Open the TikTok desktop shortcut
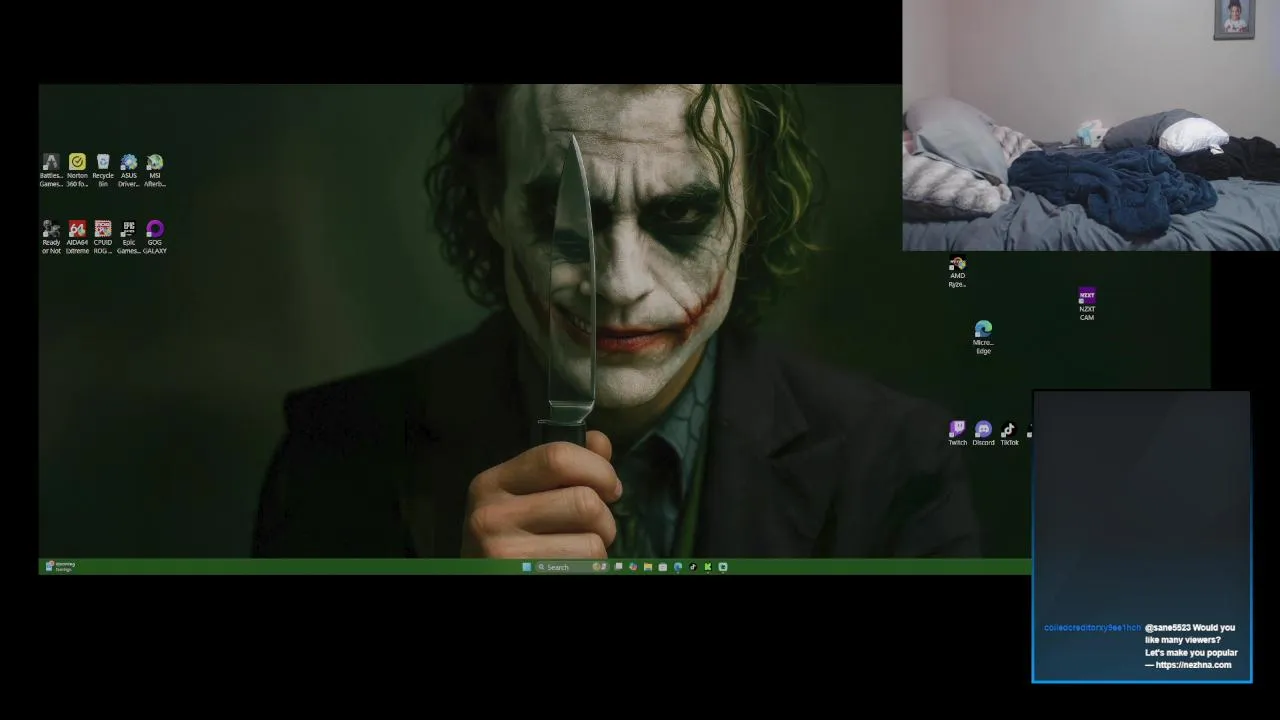The width and height of the screenshot is (1280, 720). (x=1009, y=433)
